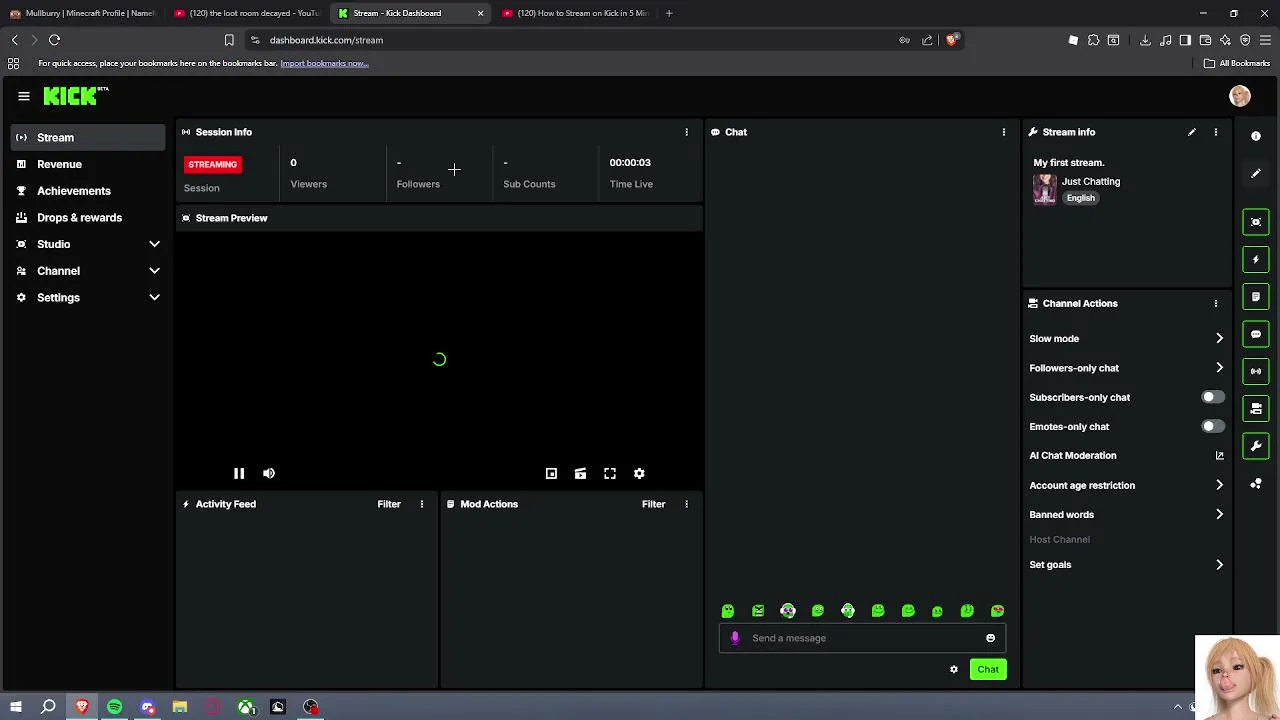Viewport: 1280px width, 720px height.
Task: Edit stream info with the pencil icon
Action: click(1192, 132)
